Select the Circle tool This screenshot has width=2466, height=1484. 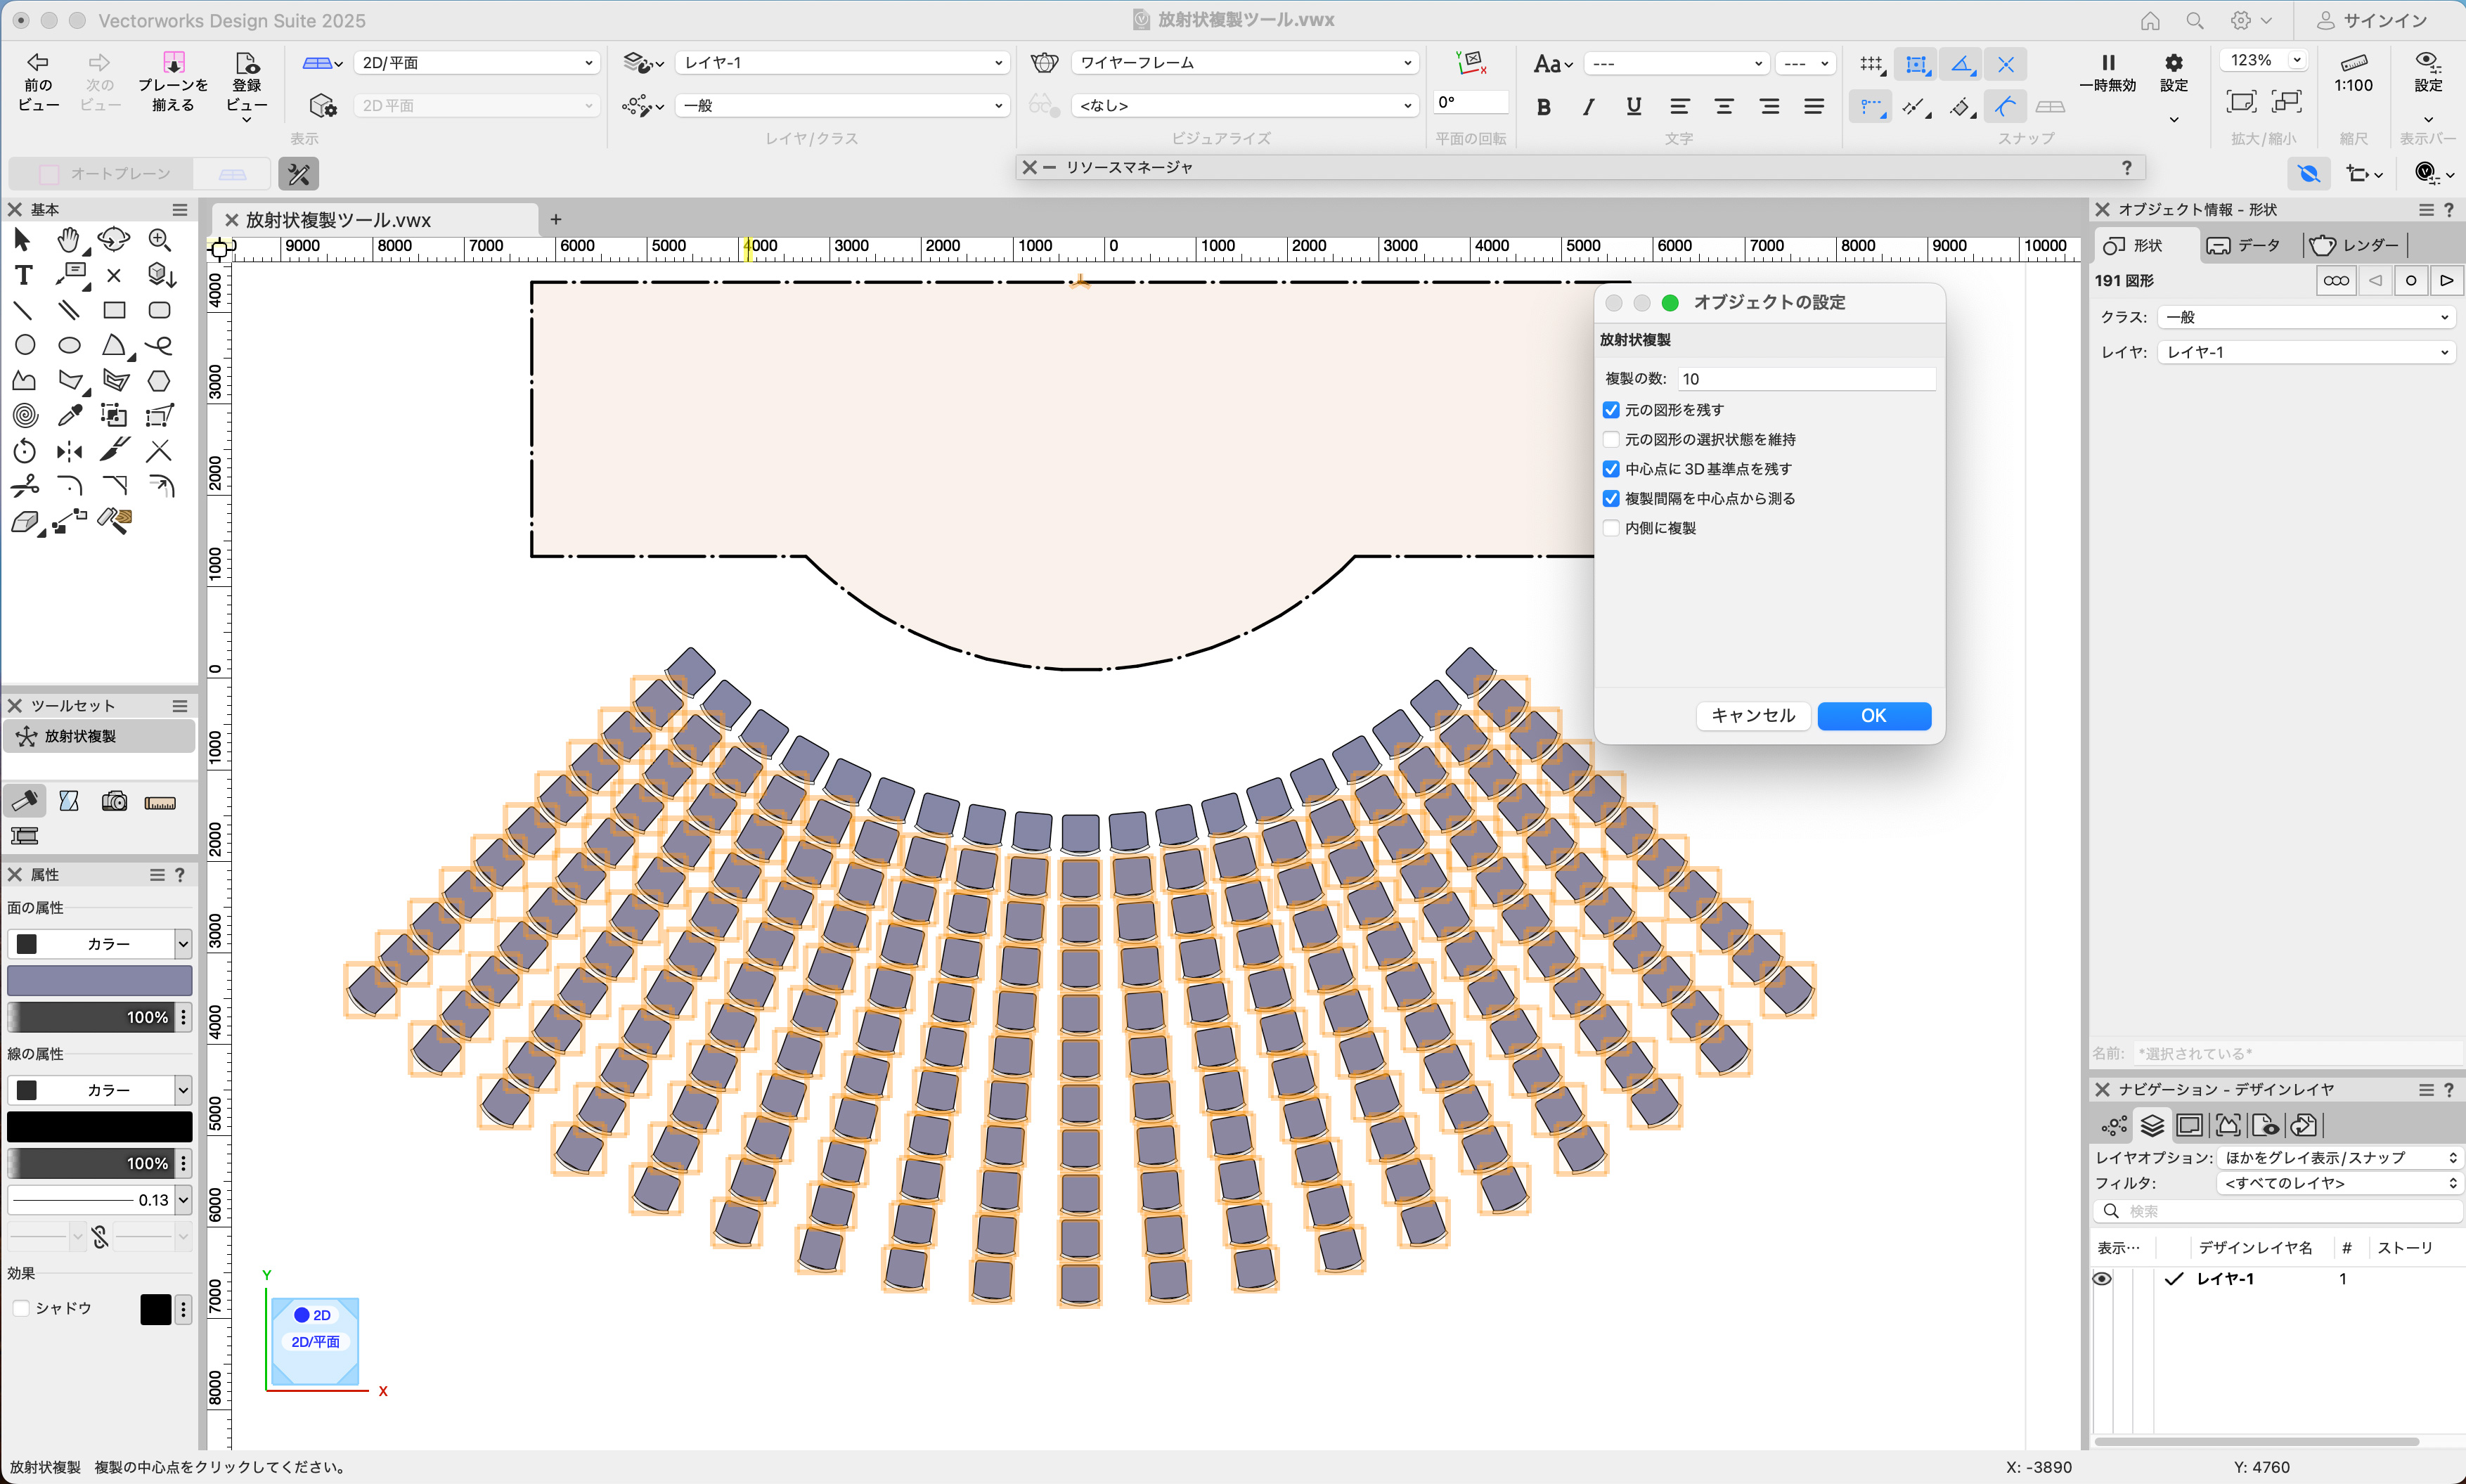coord(25,346)
